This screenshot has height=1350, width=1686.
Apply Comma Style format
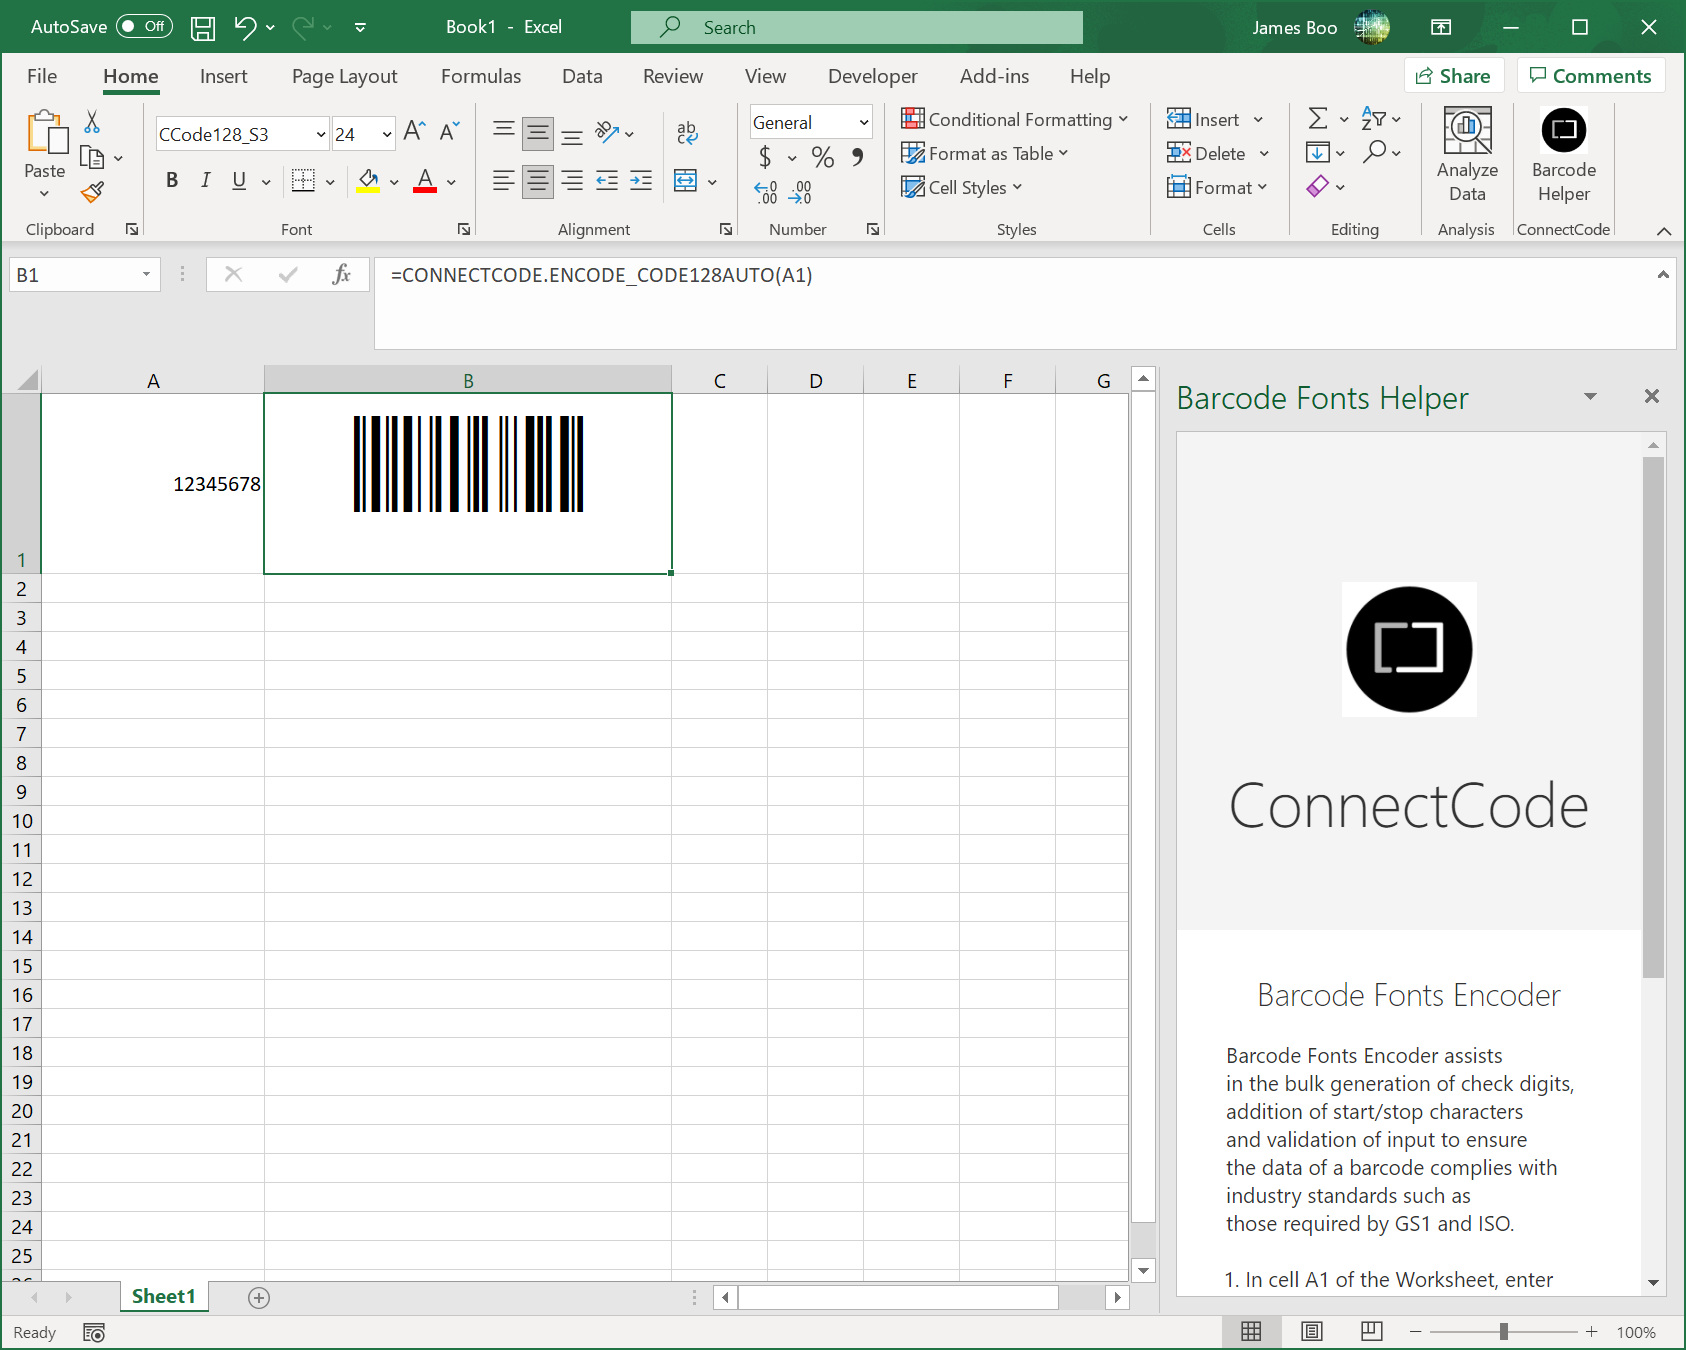point(857,157)
